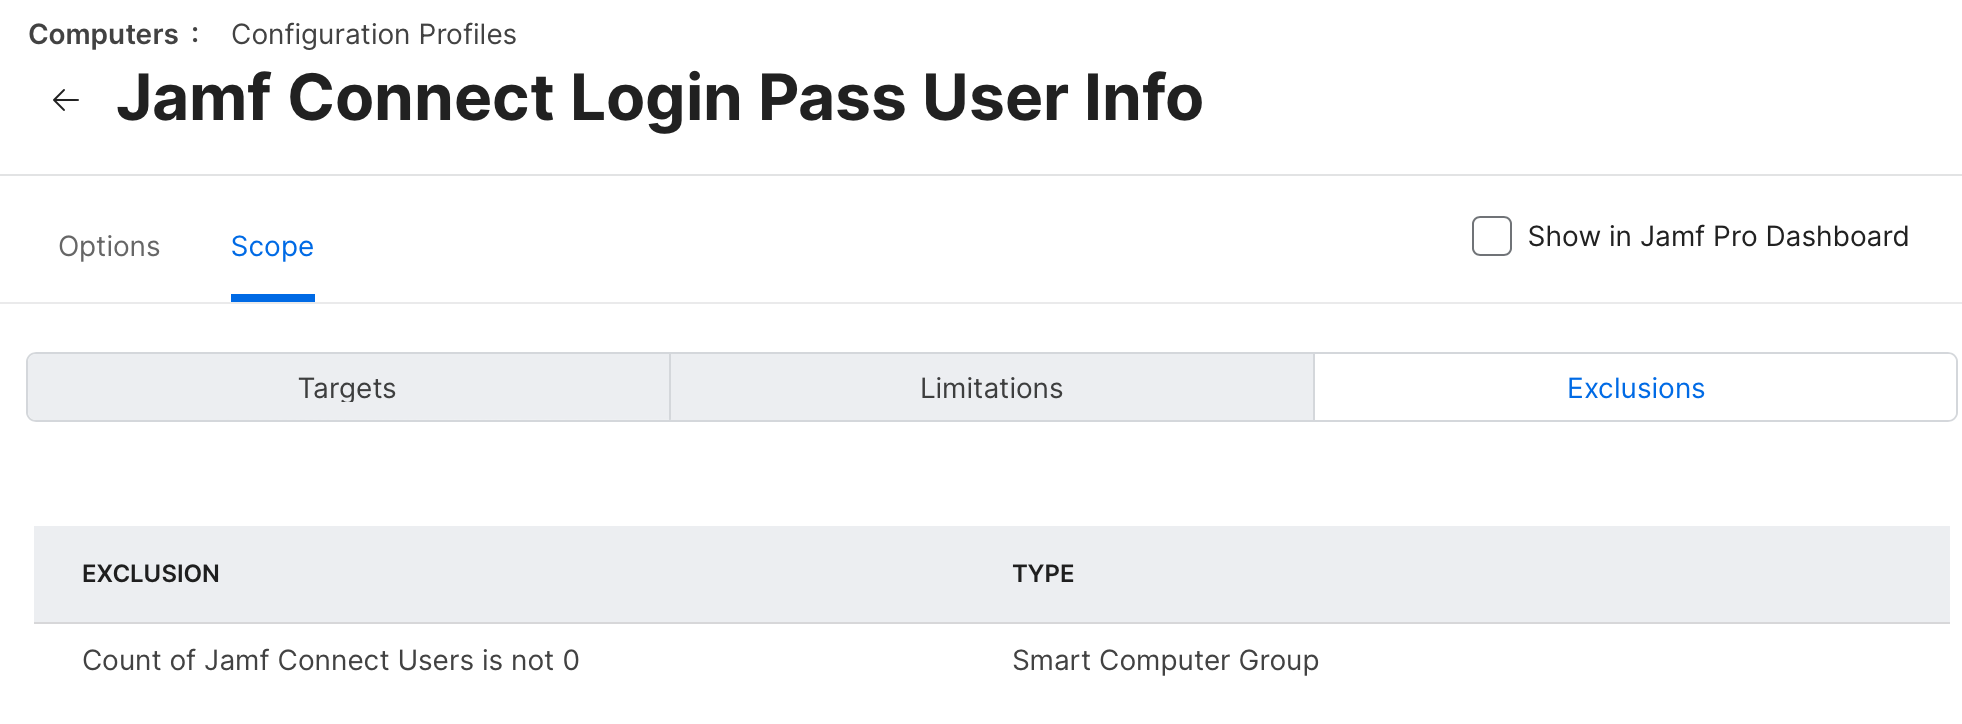Click the Show in Jamf Pro Dashboard label
This screenshot has height=724, width=1962.
click(x=1717, y=237)
